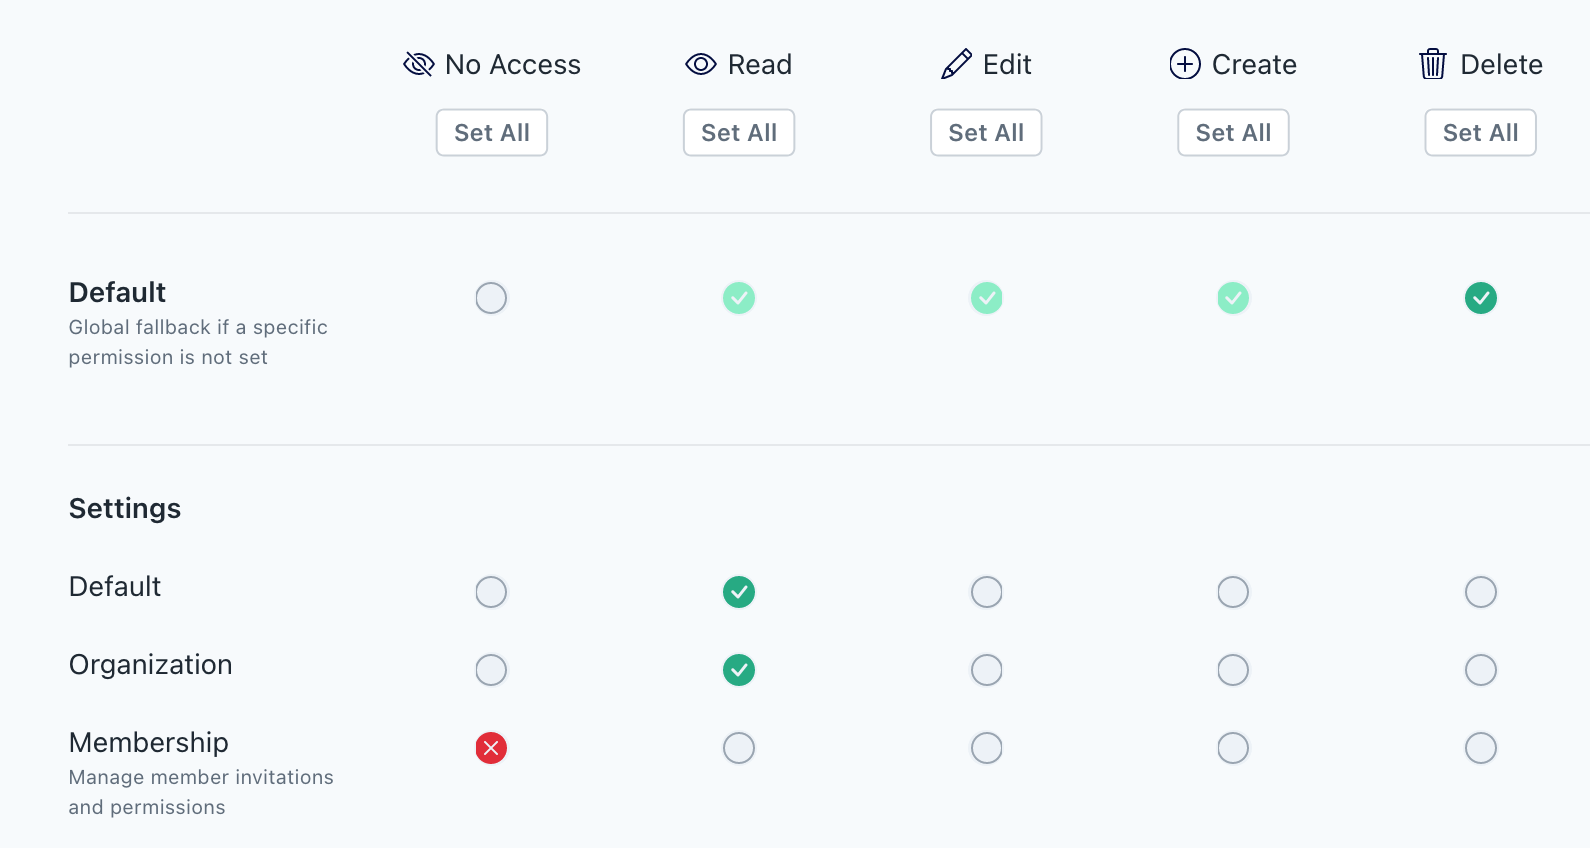This screenshot has height=848, width=1590.
Task: Grant Read permission for Membership
Action: tap(739, 748)
